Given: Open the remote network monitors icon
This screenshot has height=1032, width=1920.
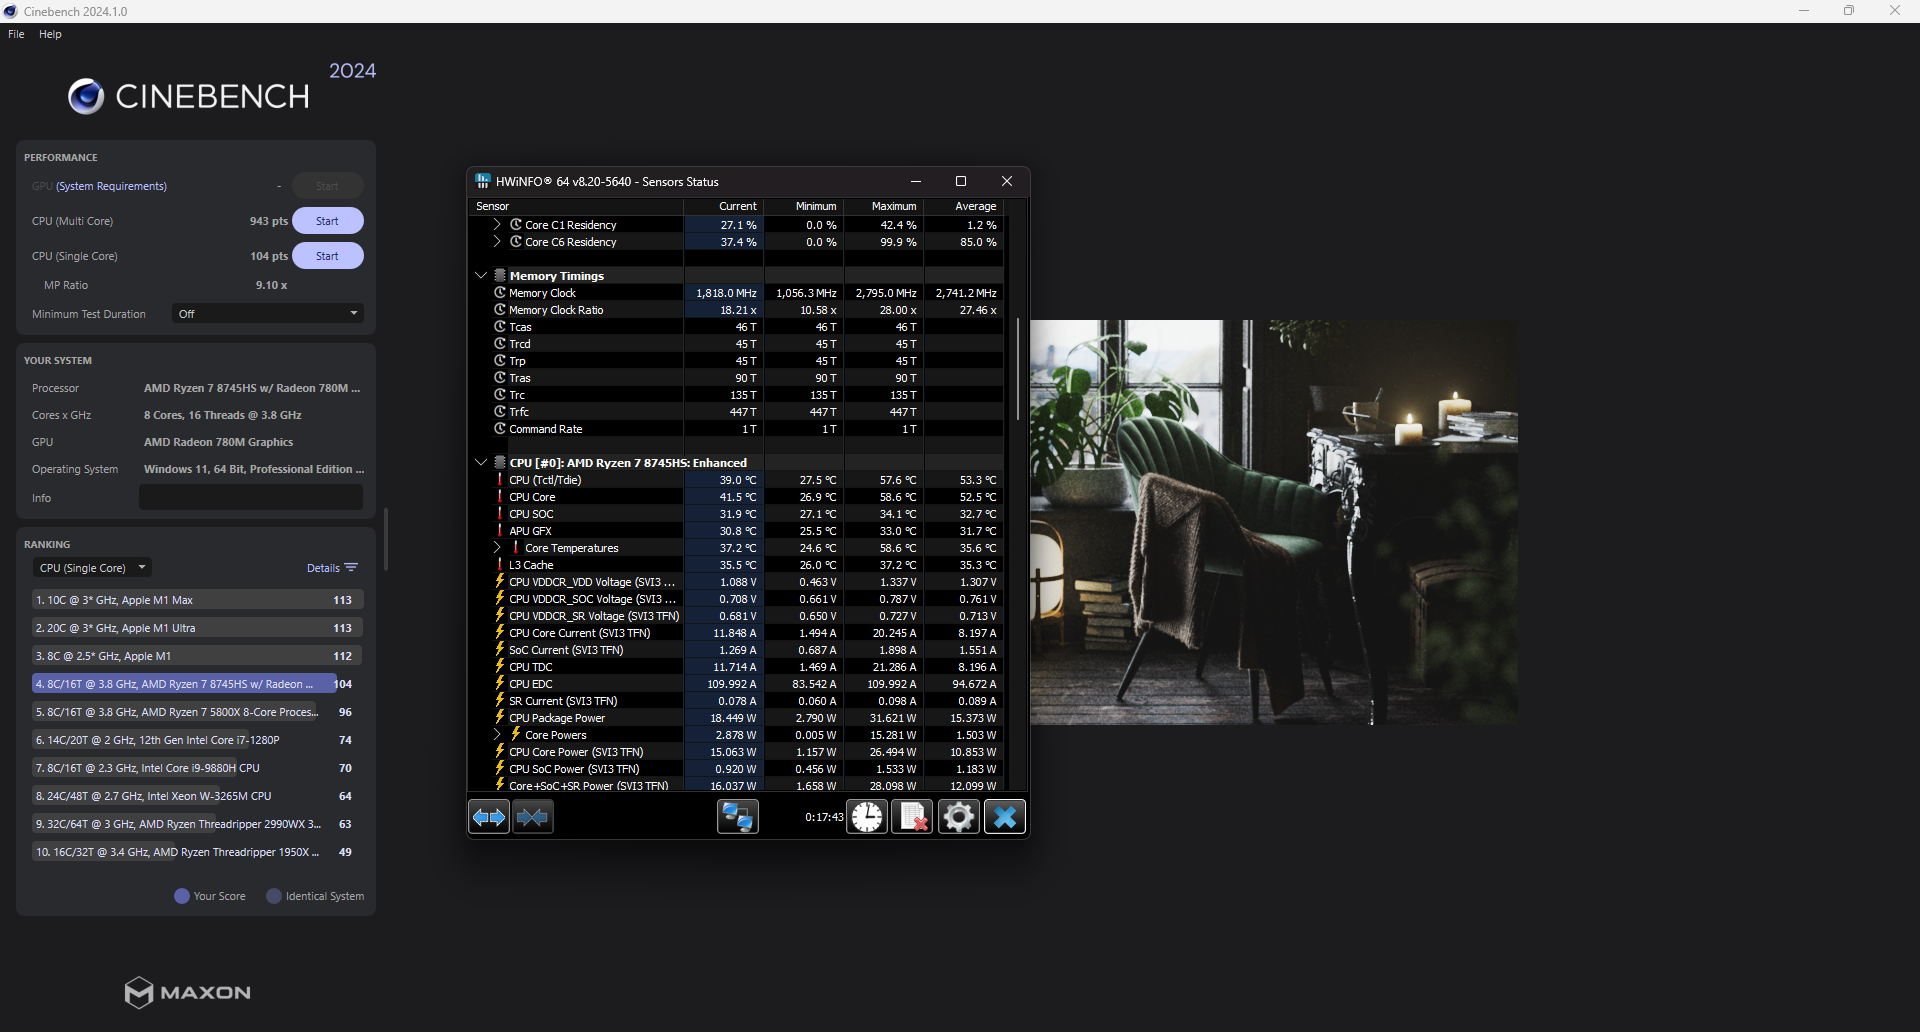Looking at the screenshot, I should click(737, 817).
